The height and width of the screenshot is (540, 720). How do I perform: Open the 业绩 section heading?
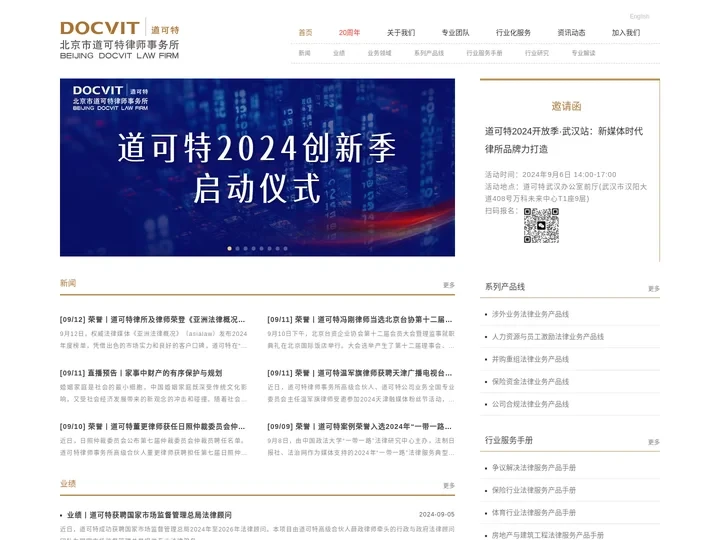click(68, 484)
